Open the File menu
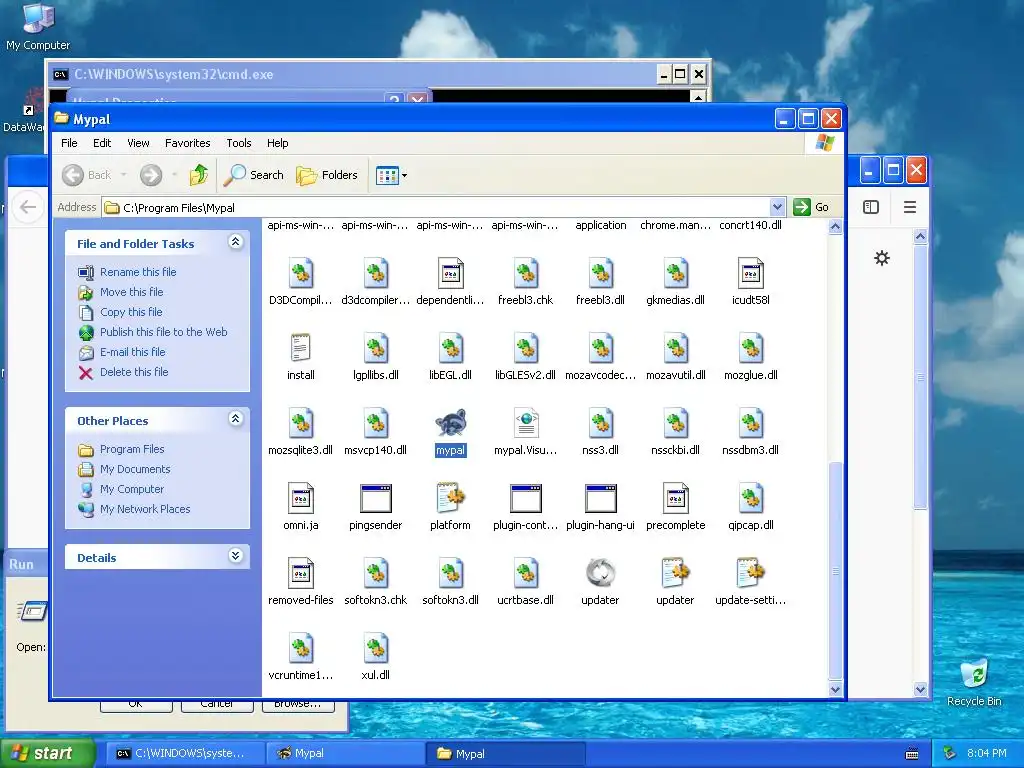 coord(69,143)
